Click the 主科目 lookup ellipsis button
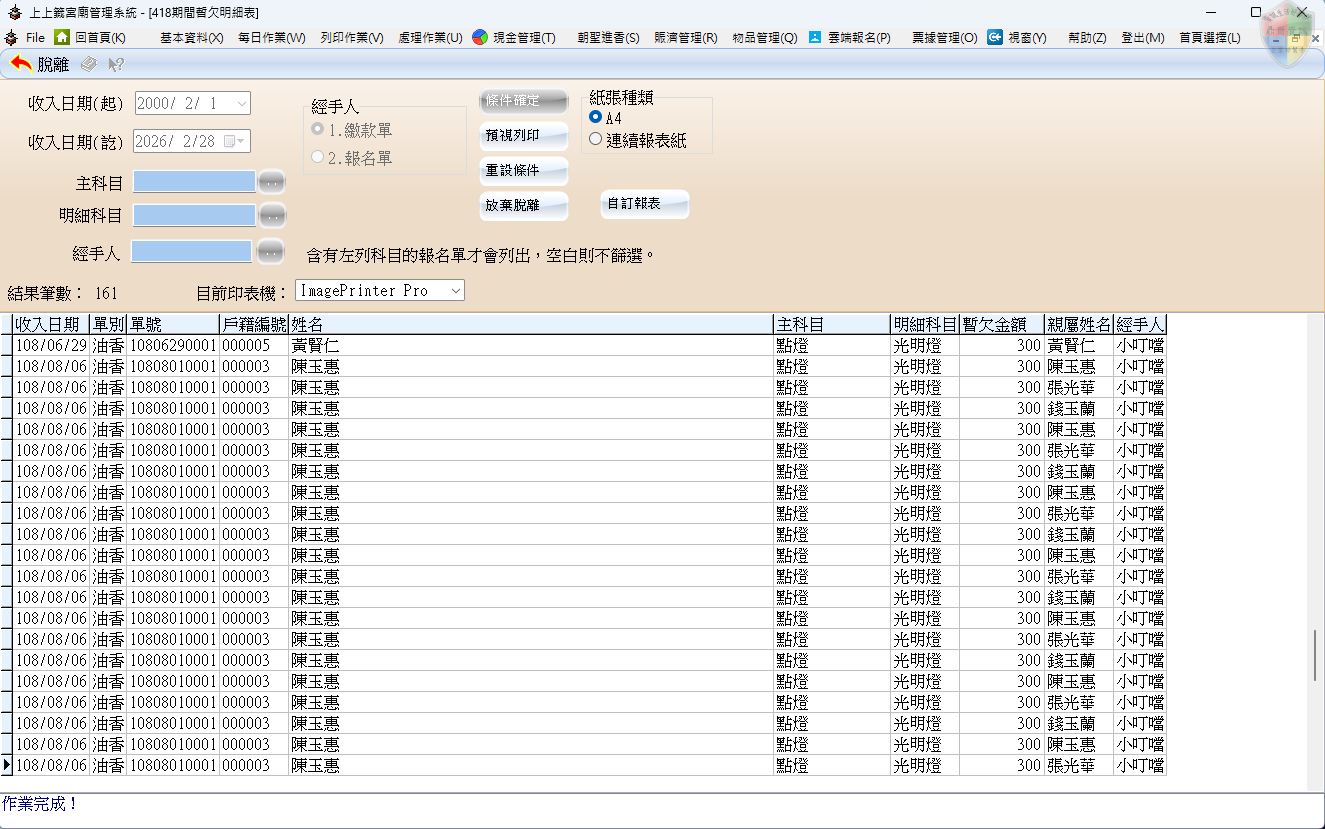This screenshot has width=1325, height=829. point(271,183)
